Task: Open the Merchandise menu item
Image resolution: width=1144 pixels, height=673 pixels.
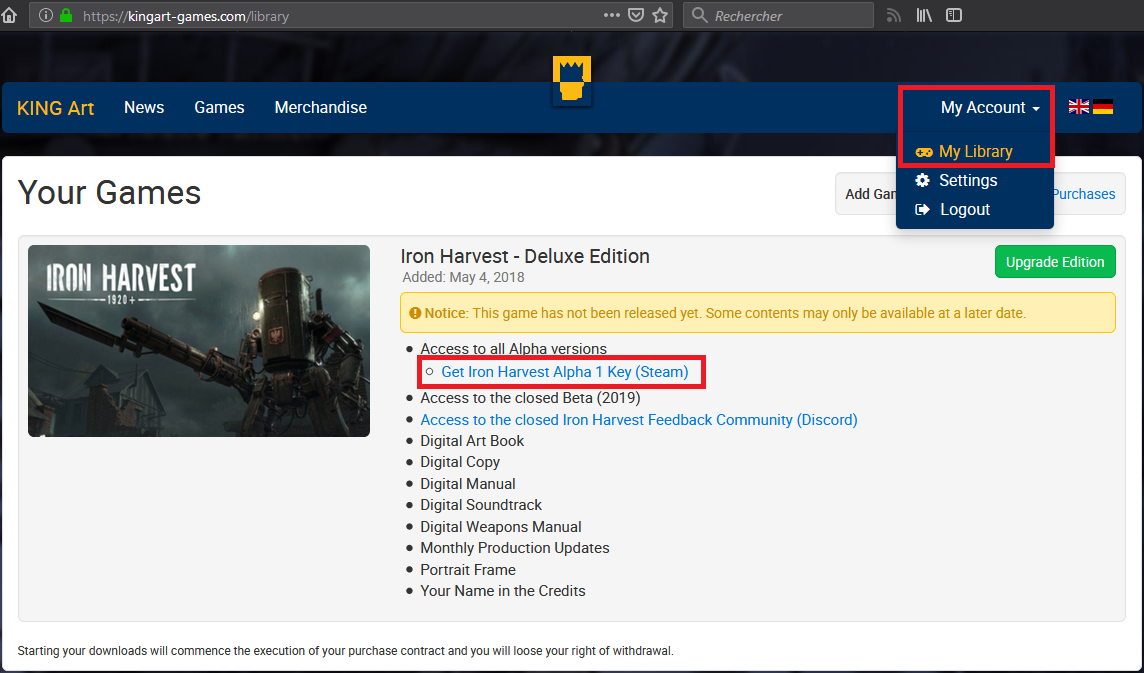Action: [320, 107]
